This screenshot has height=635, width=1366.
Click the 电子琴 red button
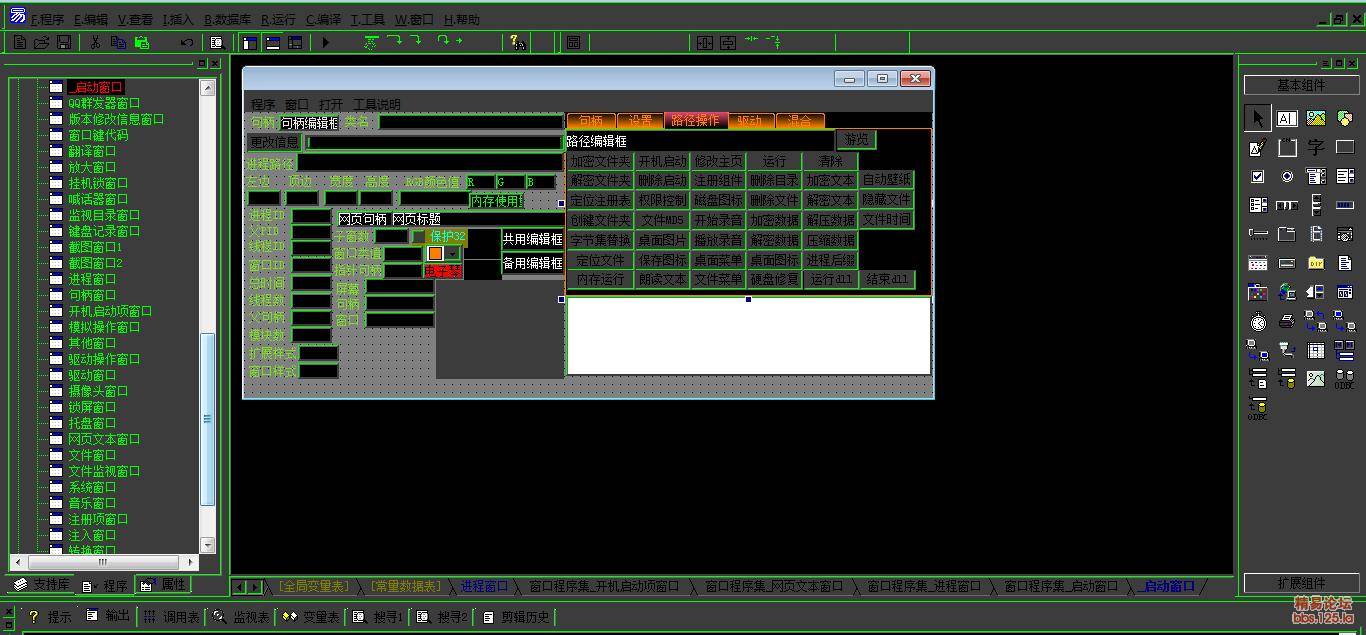coord(442,271)
